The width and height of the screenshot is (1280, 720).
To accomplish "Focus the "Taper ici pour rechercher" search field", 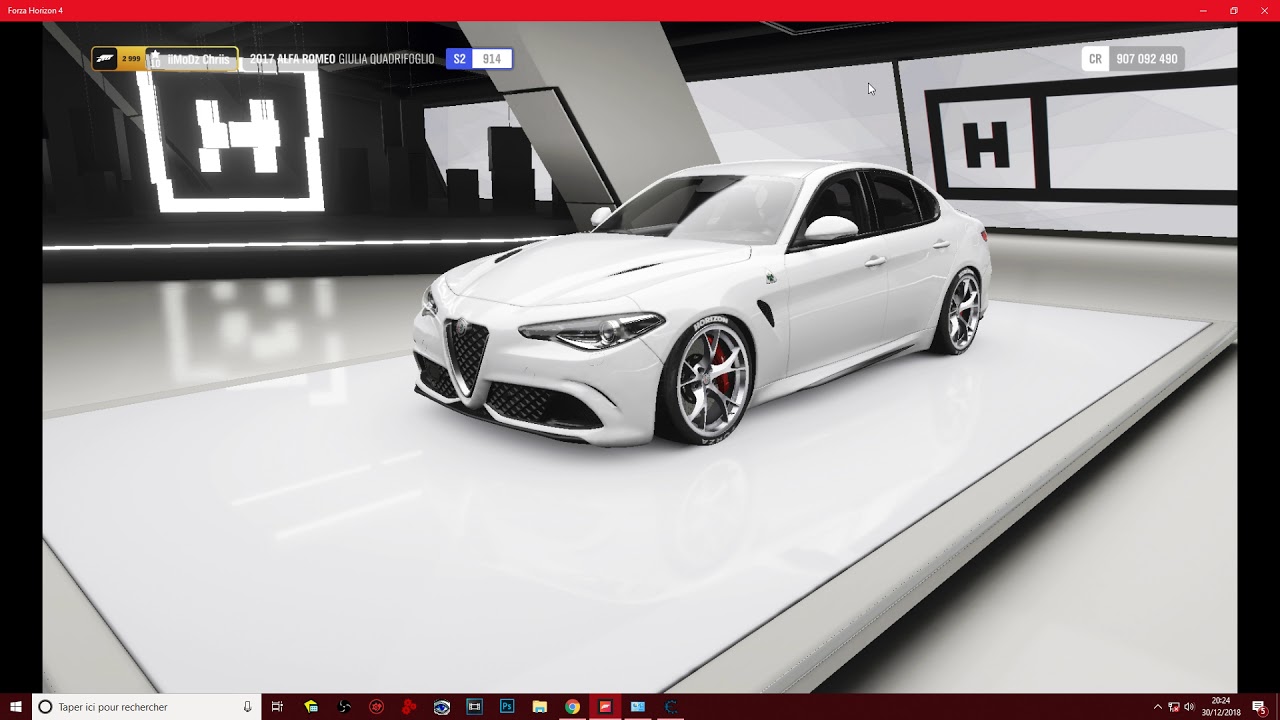I will [147, 707].
